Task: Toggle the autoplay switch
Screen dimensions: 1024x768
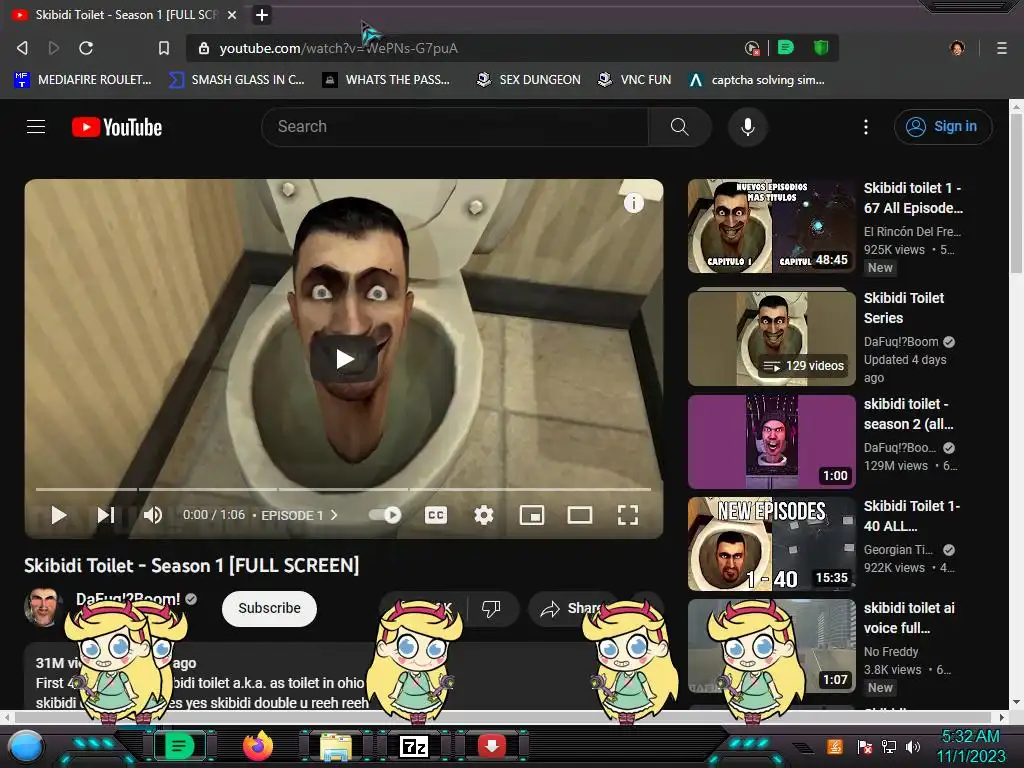Action: [385, 515]
